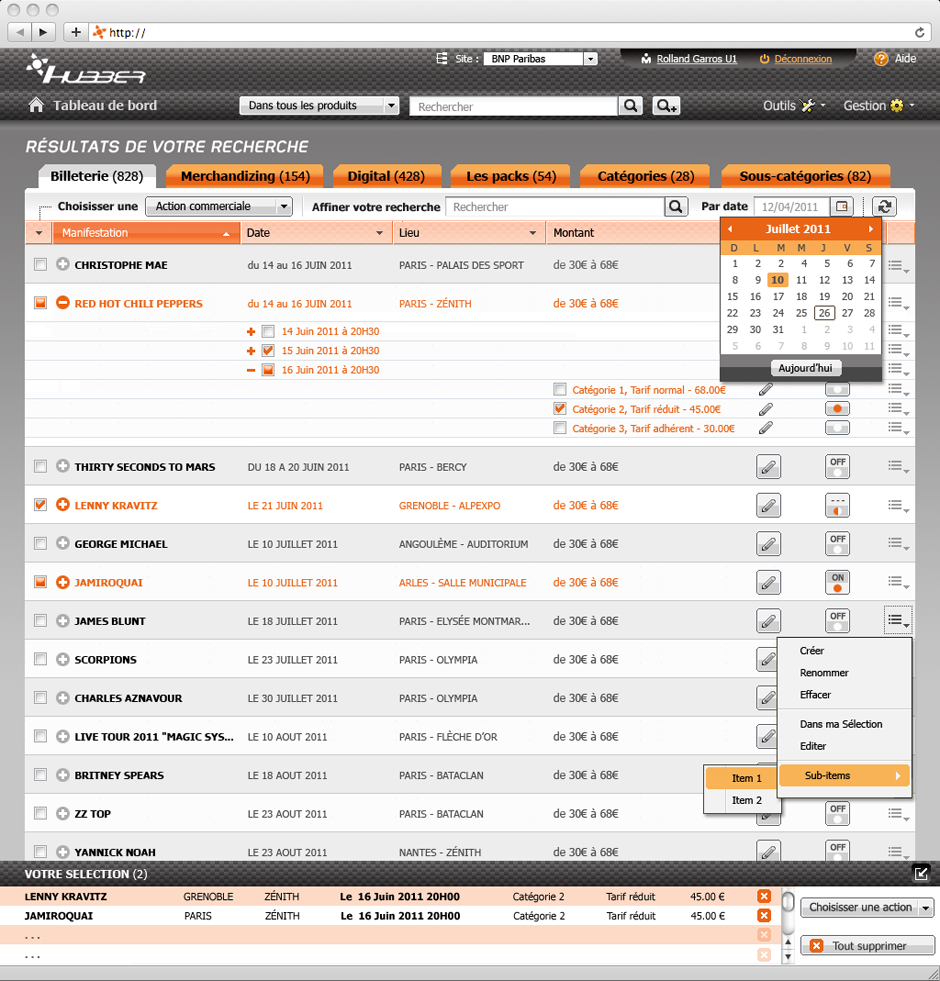The width and height of the screenshot is (940, 981).
Task: Expand the Christophe Mae row
Action: pyautogui.click(x=63, y=265)
